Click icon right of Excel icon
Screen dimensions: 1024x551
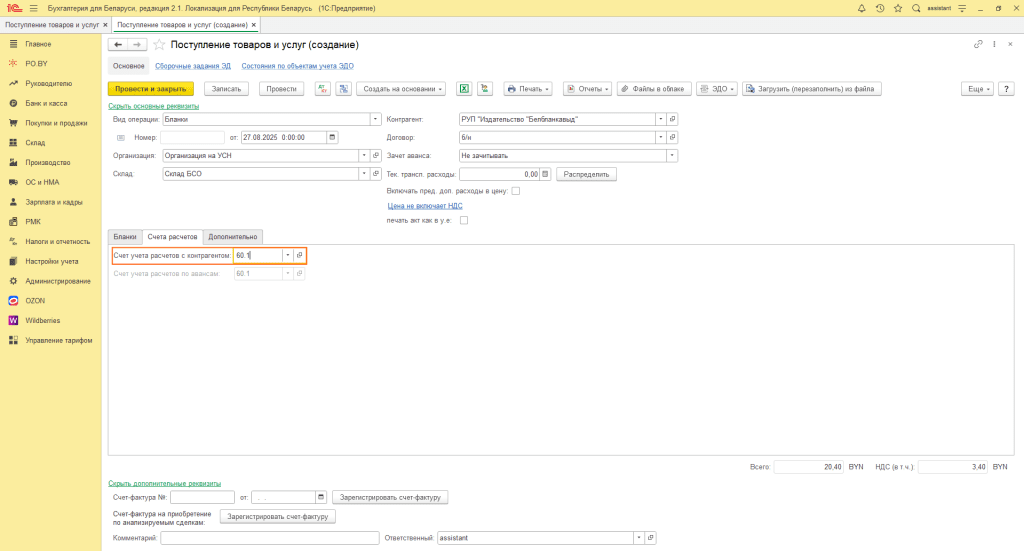485,89
